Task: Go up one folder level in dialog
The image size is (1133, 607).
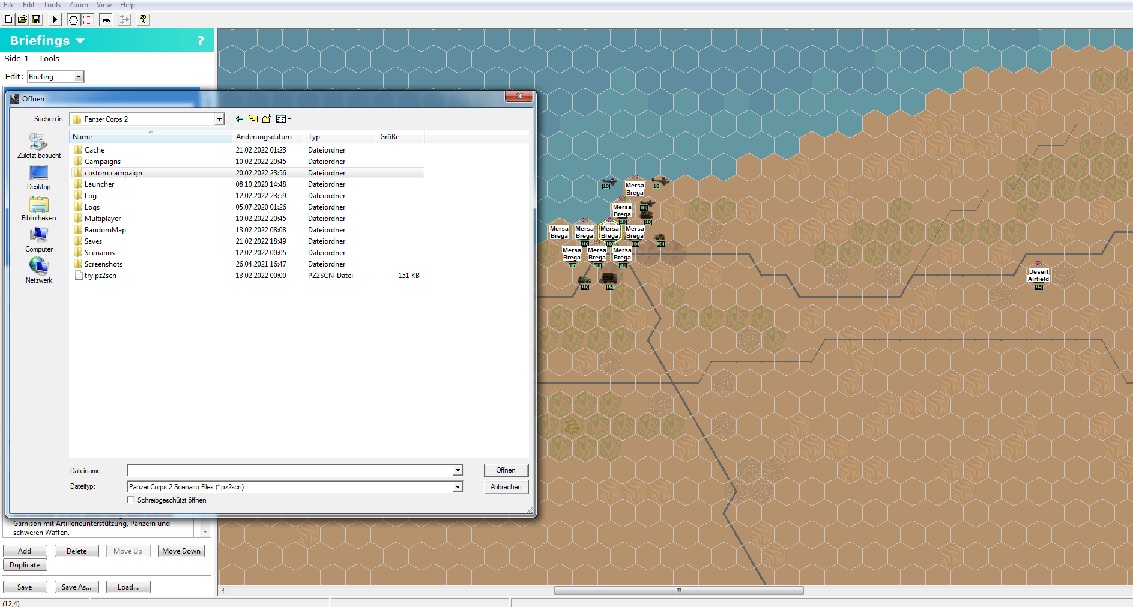Action: coord(253,119)
